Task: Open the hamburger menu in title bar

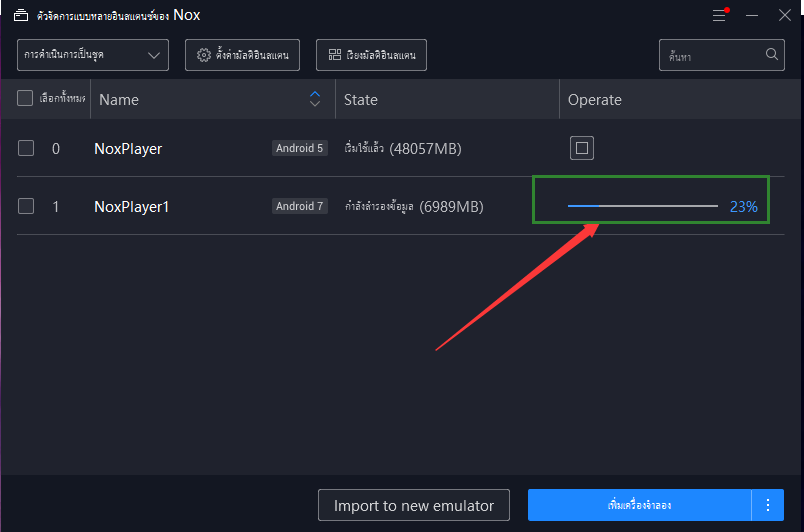Action: click(720, 16)
